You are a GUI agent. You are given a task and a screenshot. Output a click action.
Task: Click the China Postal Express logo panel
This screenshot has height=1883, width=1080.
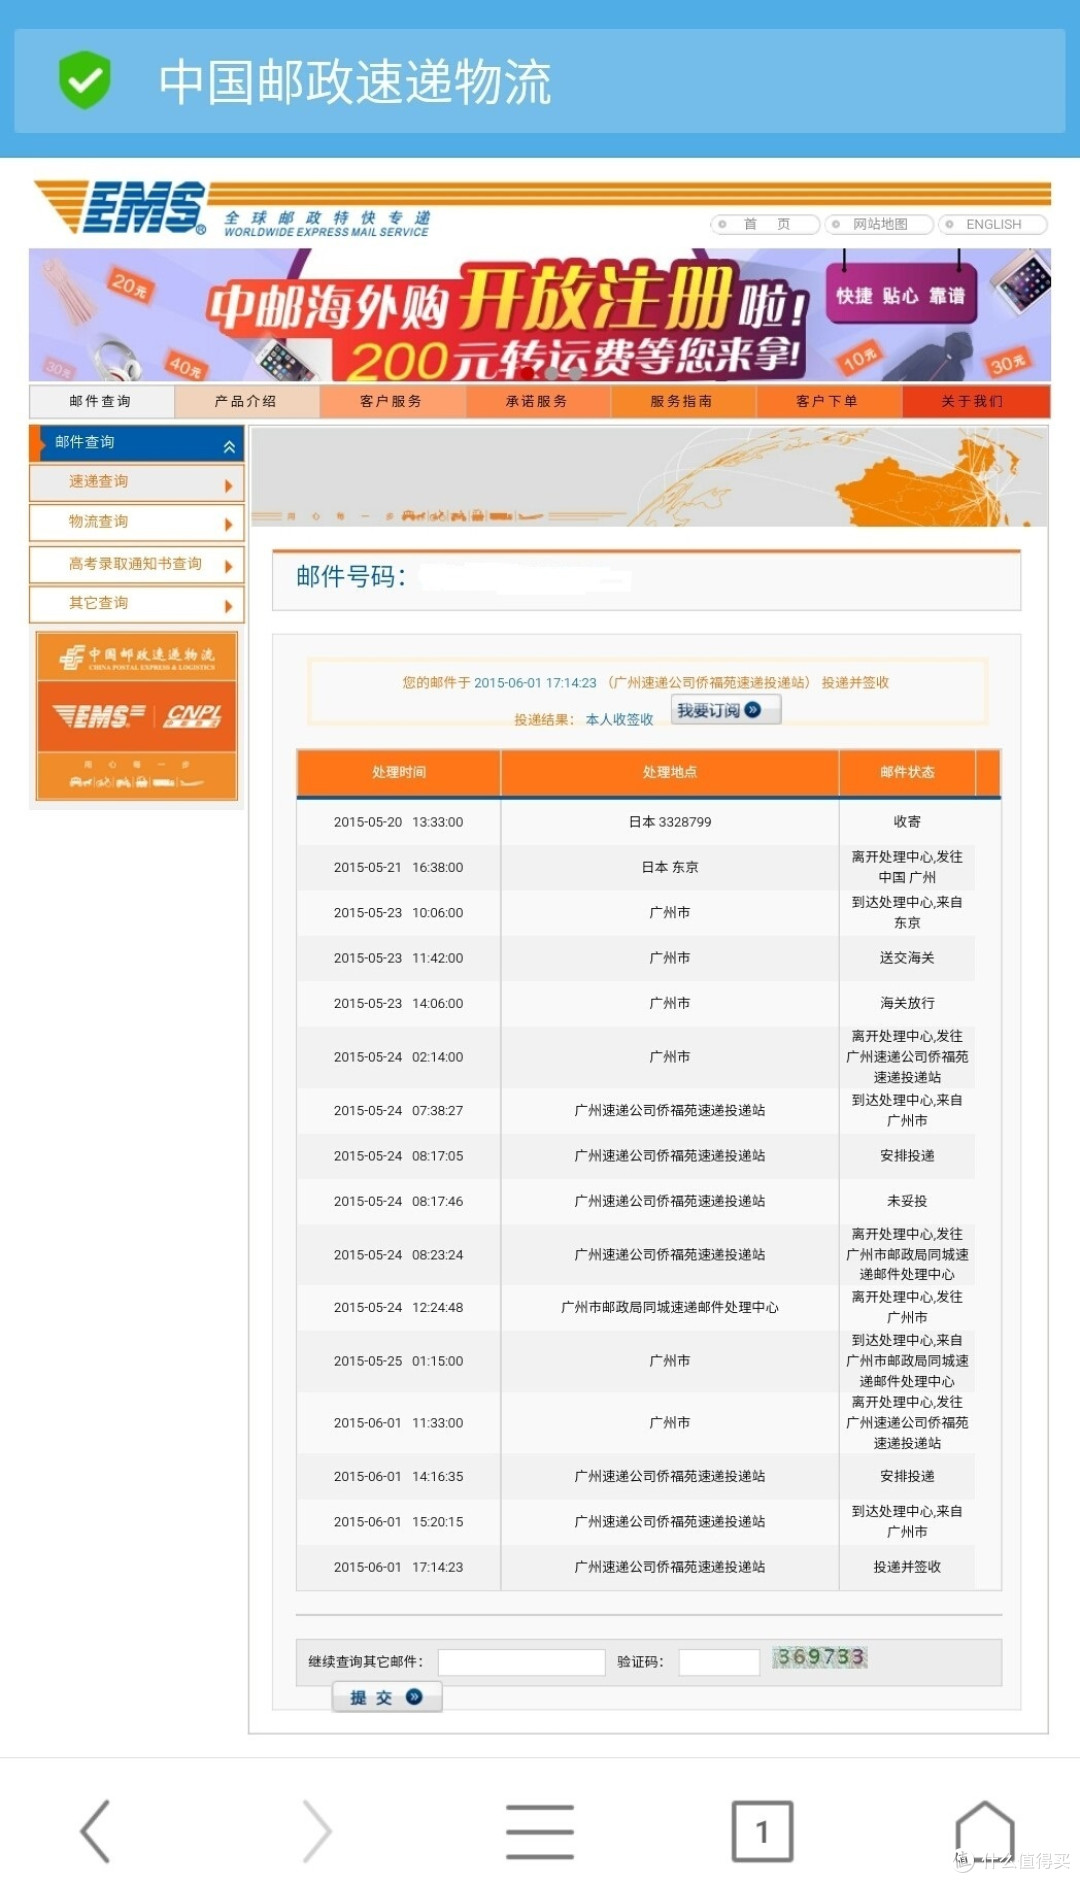pyautogui.click(x=137, y=657)
